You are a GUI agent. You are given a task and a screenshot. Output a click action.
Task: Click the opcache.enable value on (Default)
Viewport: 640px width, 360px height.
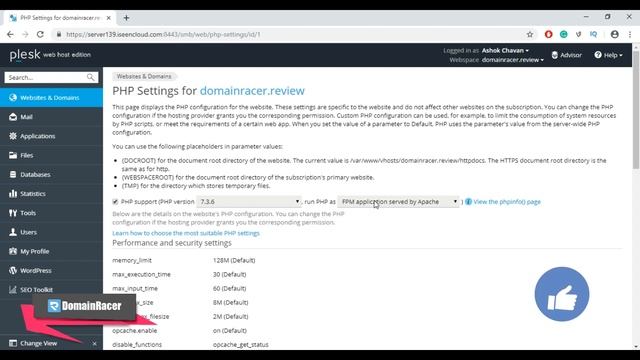pyautogui.click(x=230, y=330)
